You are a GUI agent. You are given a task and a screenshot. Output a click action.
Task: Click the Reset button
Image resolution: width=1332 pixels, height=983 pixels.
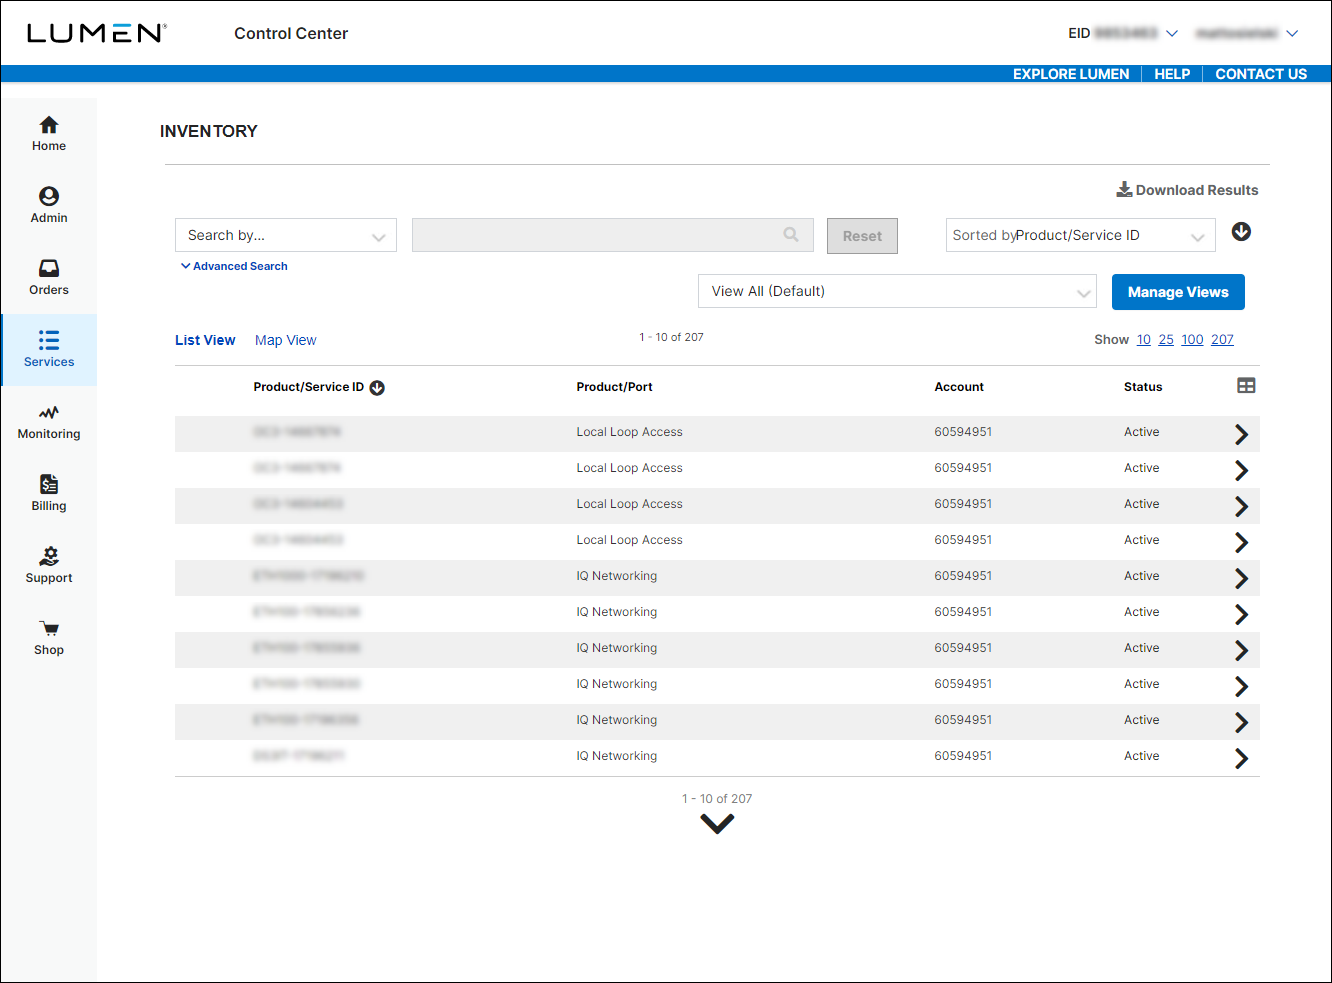click(862, 236)
